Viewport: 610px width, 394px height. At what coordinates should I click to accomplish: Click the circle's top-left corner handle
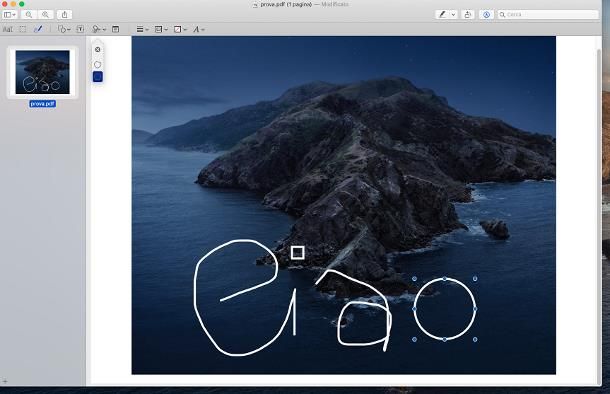tap(414, 278)
